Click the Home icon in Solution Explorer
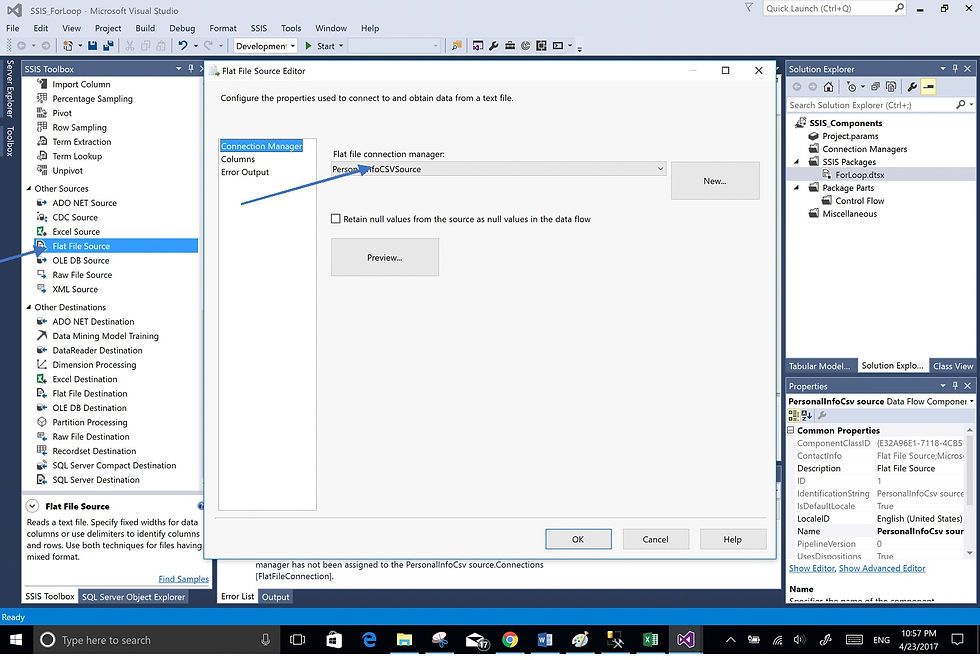 point(828,87)
